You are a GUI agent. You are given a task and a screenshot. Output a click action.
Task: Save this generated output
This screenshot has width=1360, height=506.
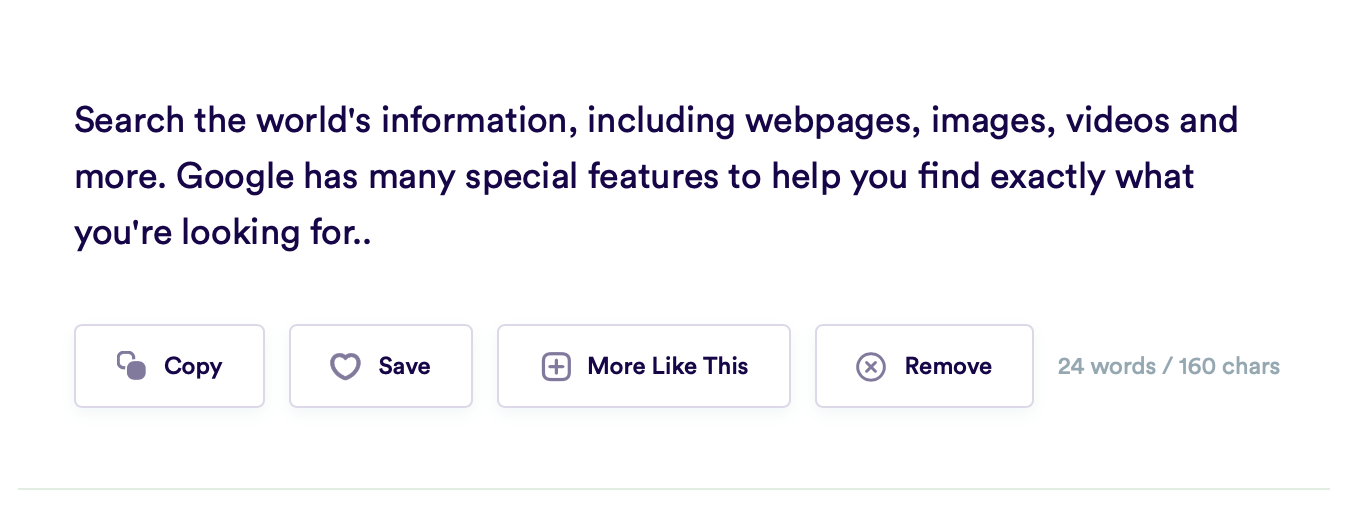[381, 366]
